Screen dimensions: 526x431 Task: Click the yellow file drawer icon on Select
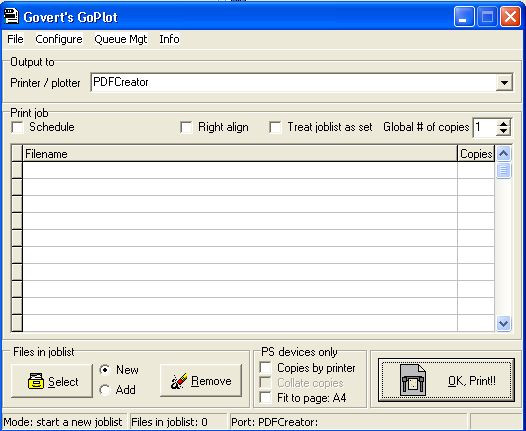tap(36, 382)
